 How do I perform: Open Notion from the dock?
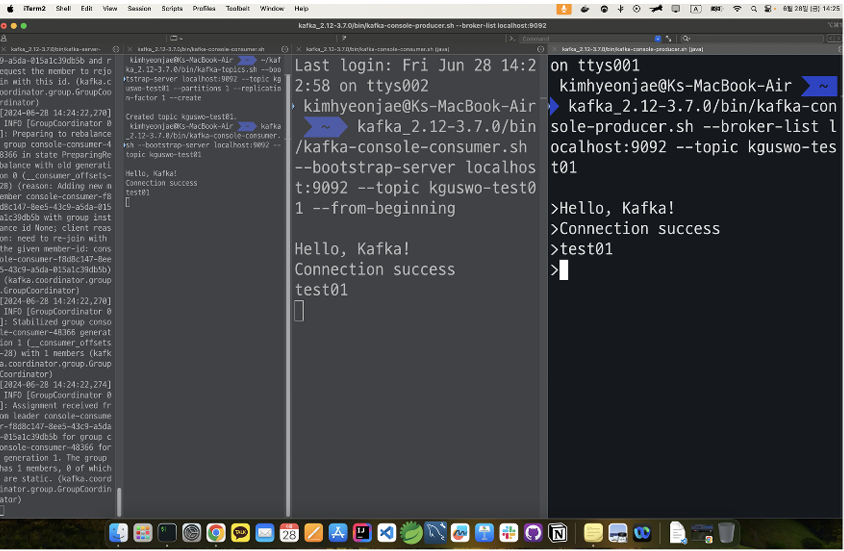point(558,534)
